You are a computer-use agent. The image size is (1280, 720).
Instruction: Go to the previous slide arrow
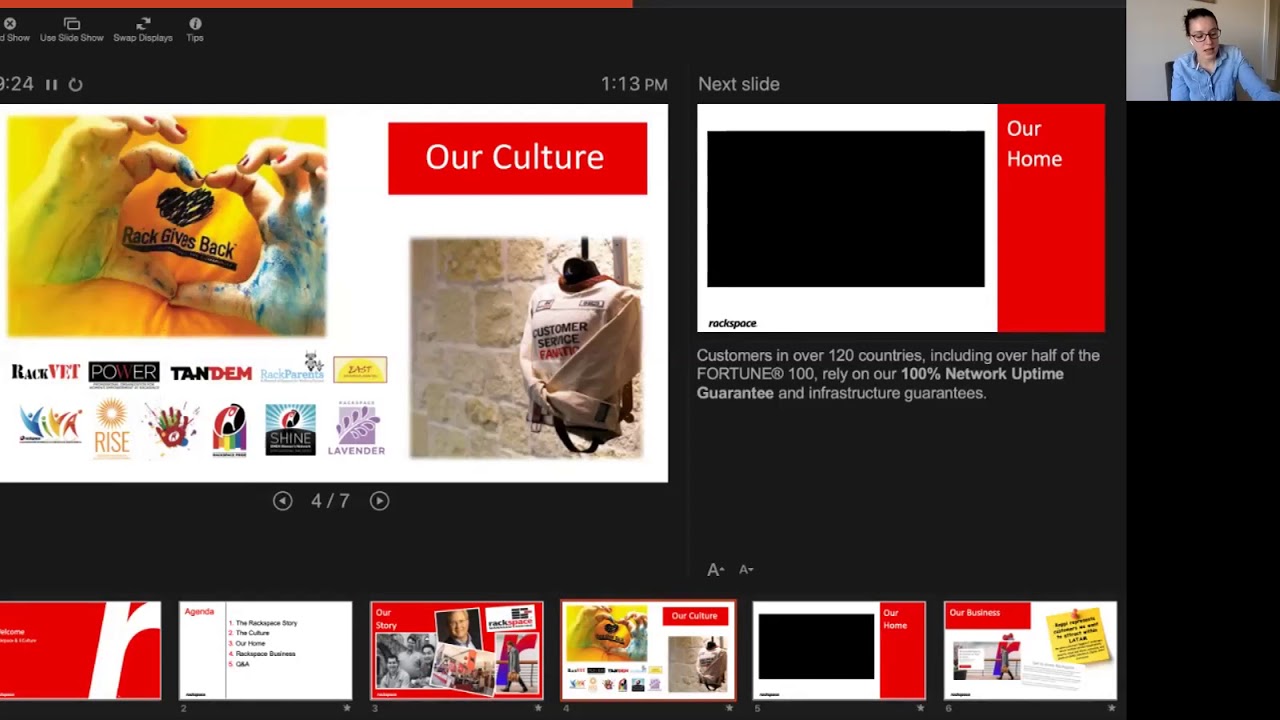(283, 501)
